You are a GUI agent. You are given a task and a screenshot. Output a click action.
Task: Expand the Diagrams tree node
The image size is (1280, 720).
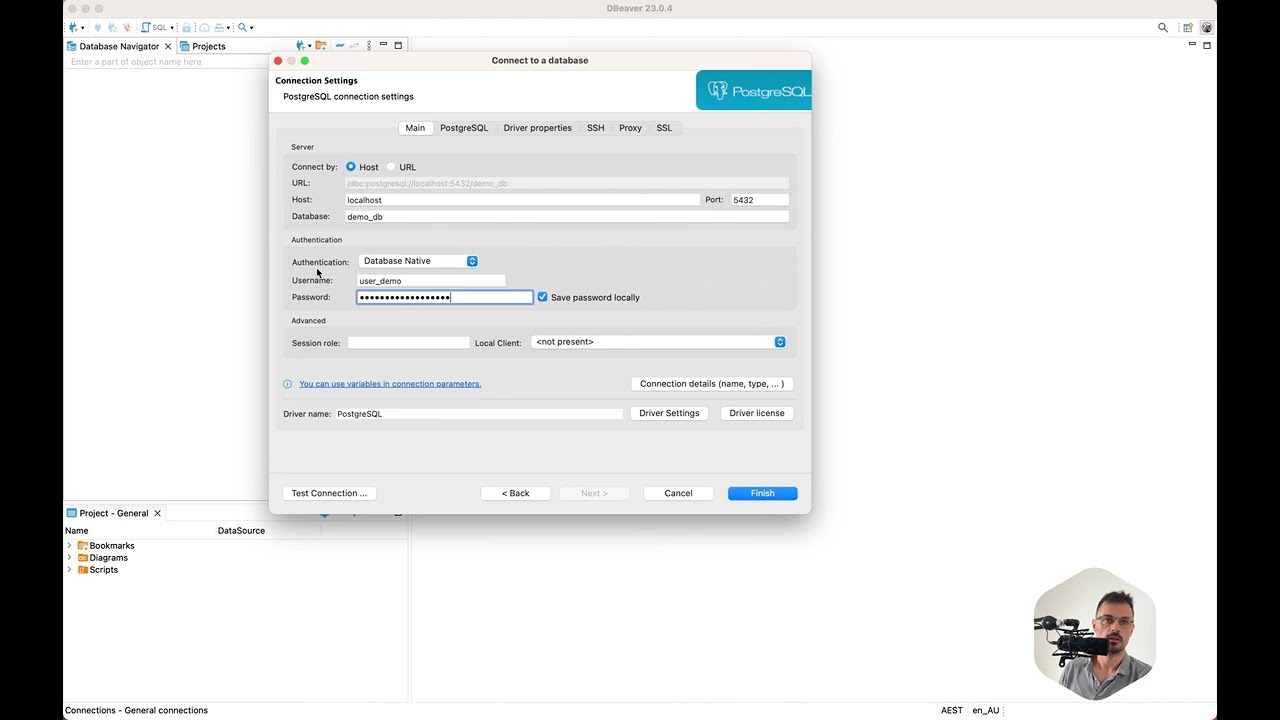click(x=69, y=558)
